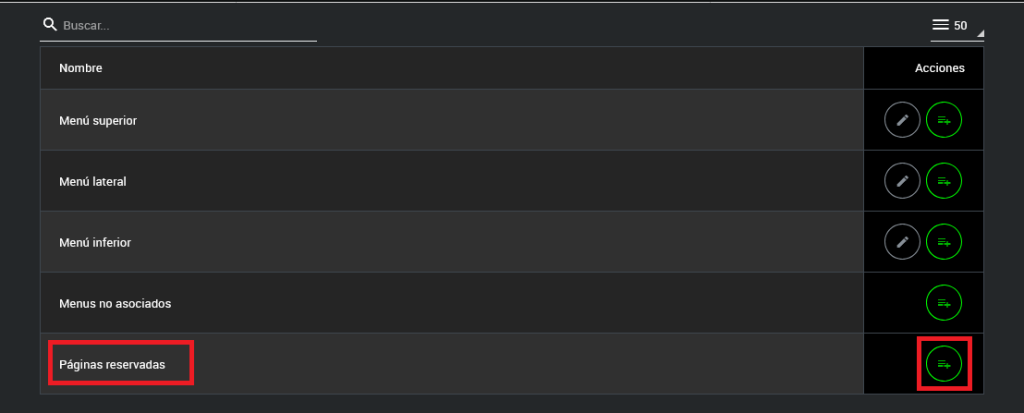The image size is (1024, 413).
Task: Add an item to Menú superior
Action: [x=944, y=121]
